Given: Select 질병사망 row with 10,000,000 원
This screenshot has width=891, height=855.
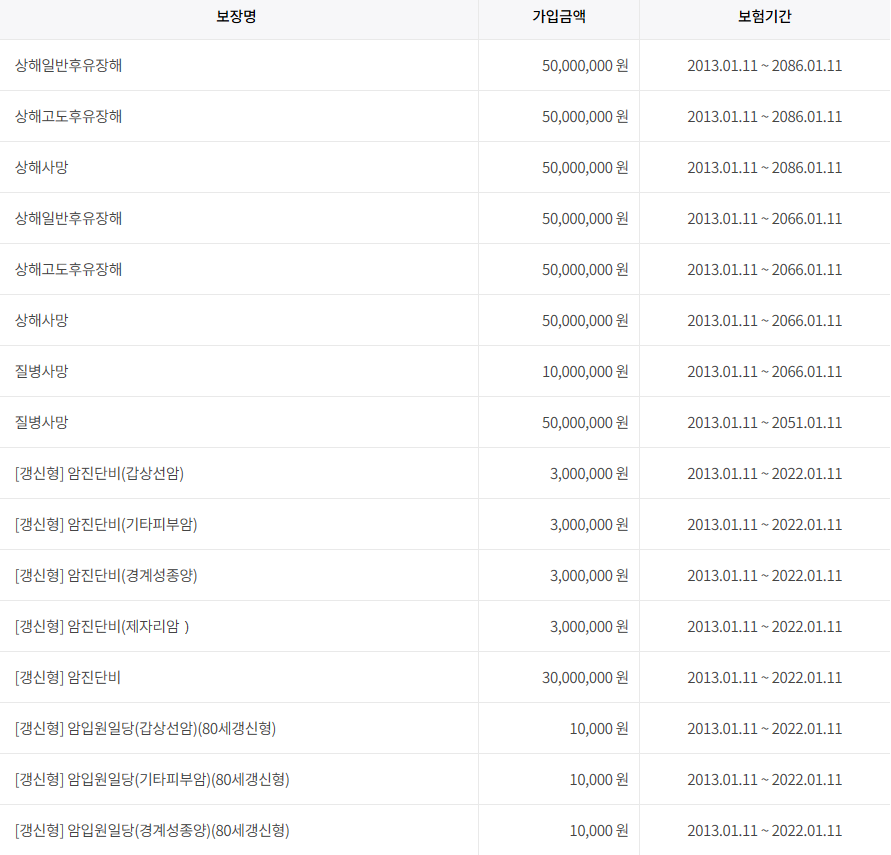Looking at the screenshot, I should (445, 372).
